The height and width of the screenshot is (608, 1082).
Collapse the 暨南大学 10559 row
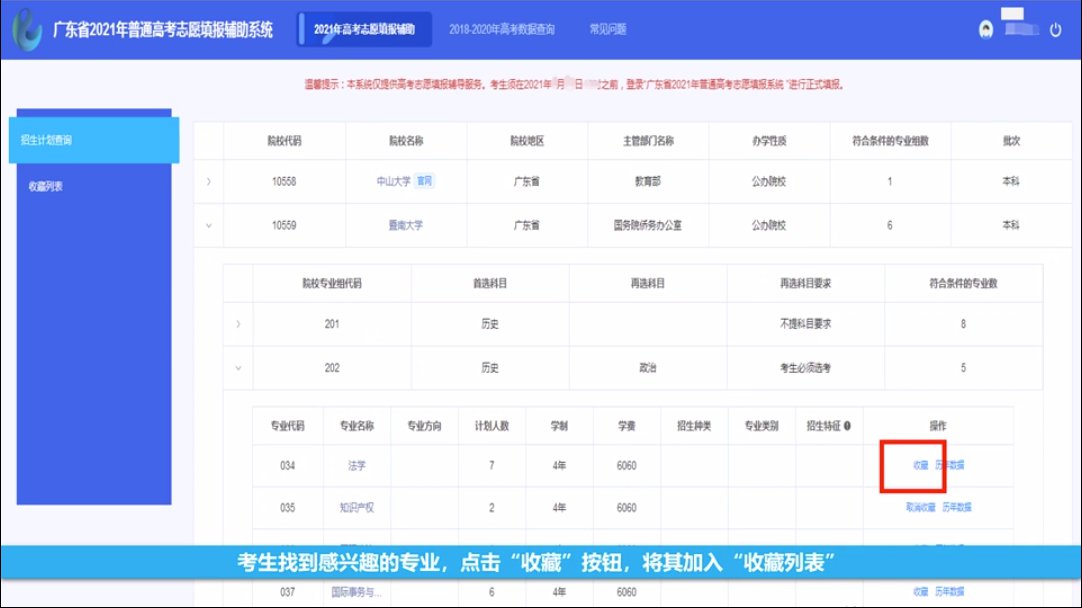coord(208,225)
